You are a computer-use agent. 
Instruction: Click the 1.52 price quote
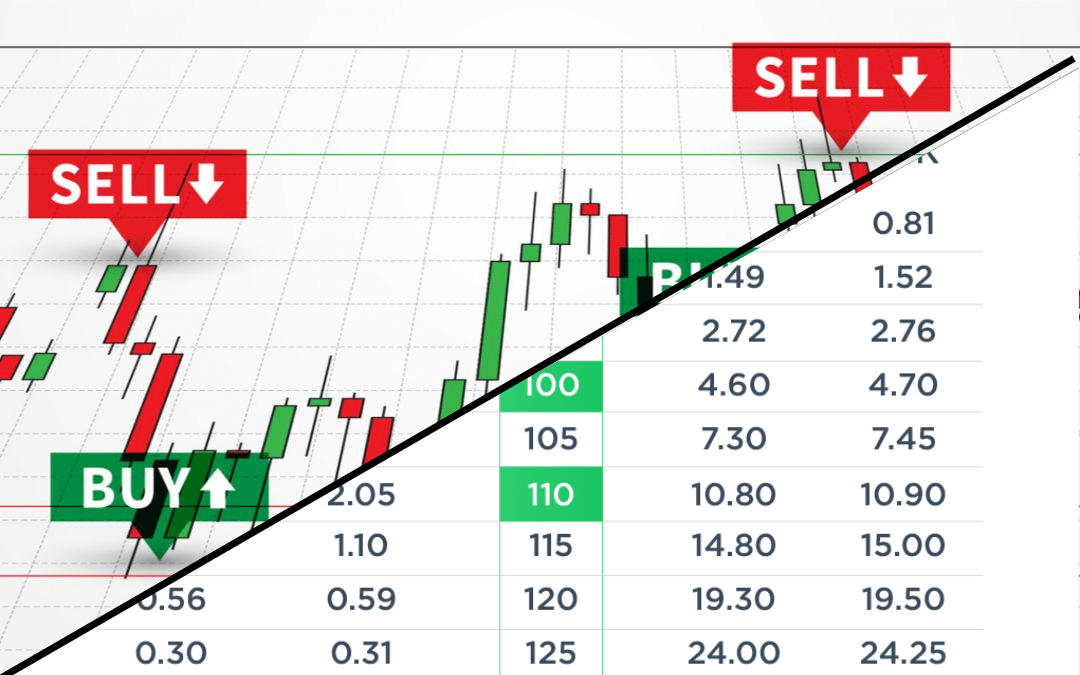903,277
